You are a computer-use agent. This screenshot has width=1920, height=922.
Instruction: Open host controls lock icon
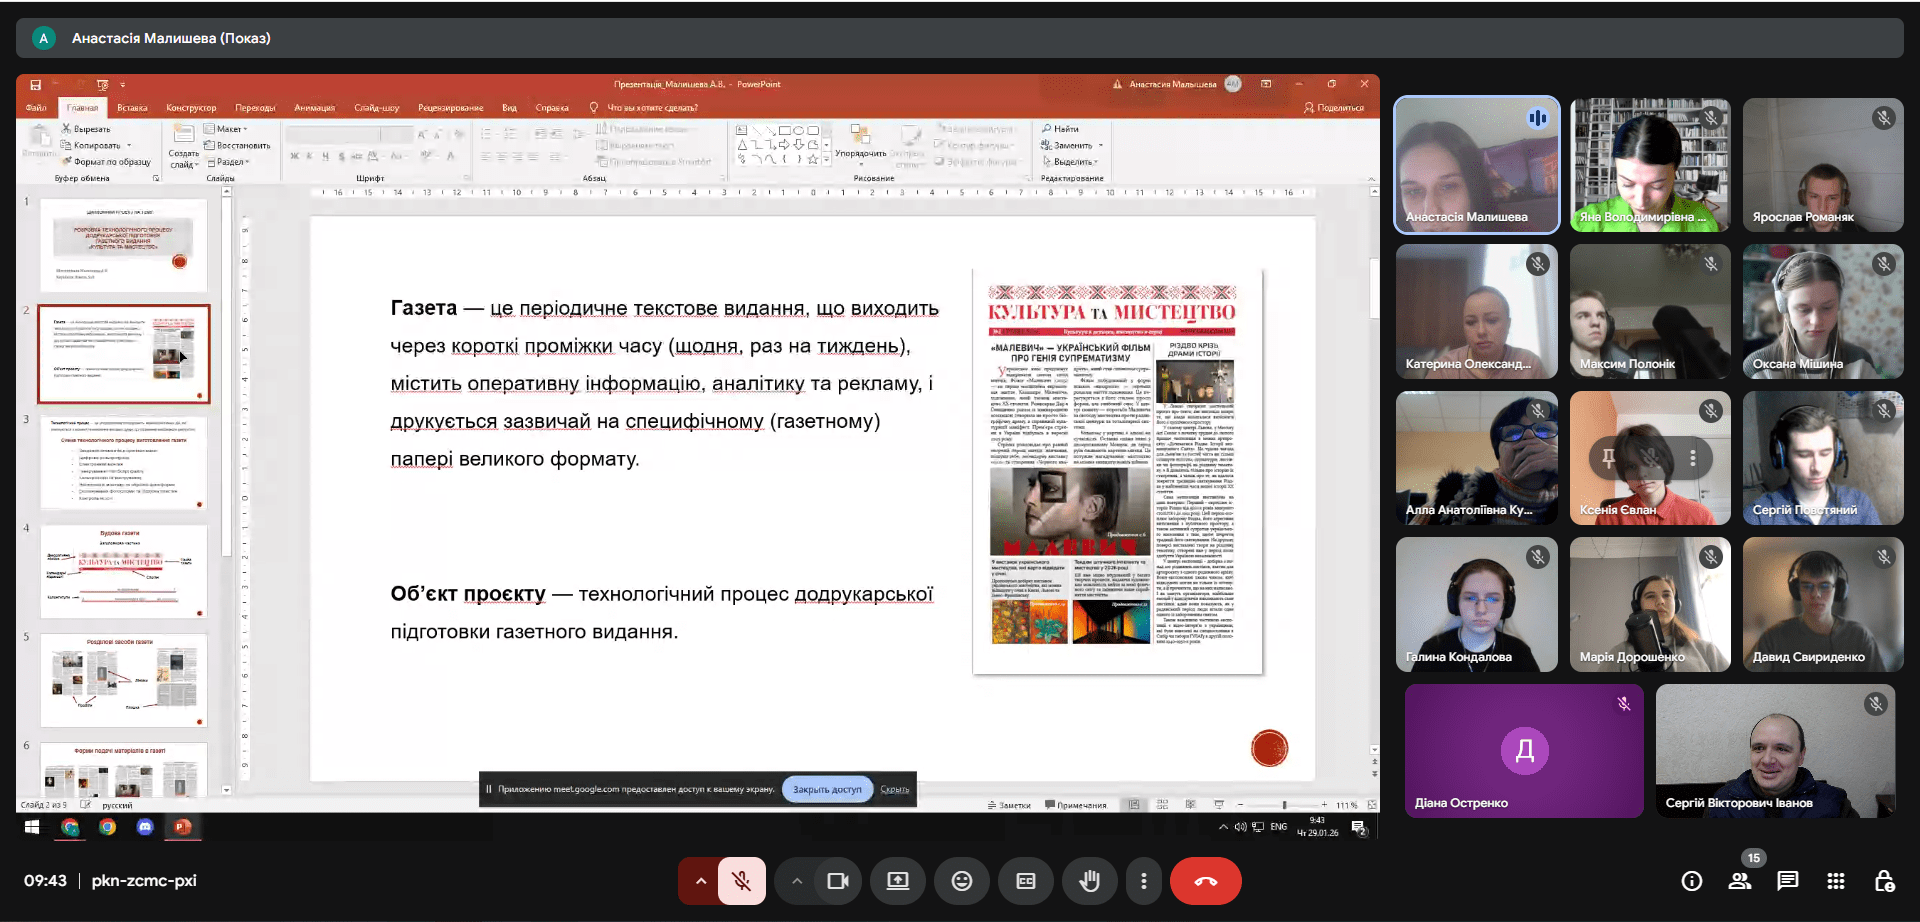coord(1884,881)
